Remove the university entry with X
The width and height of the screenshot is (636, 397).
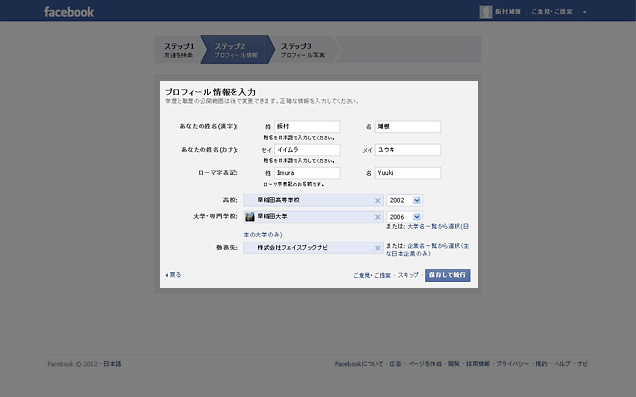tap(377, 217)
